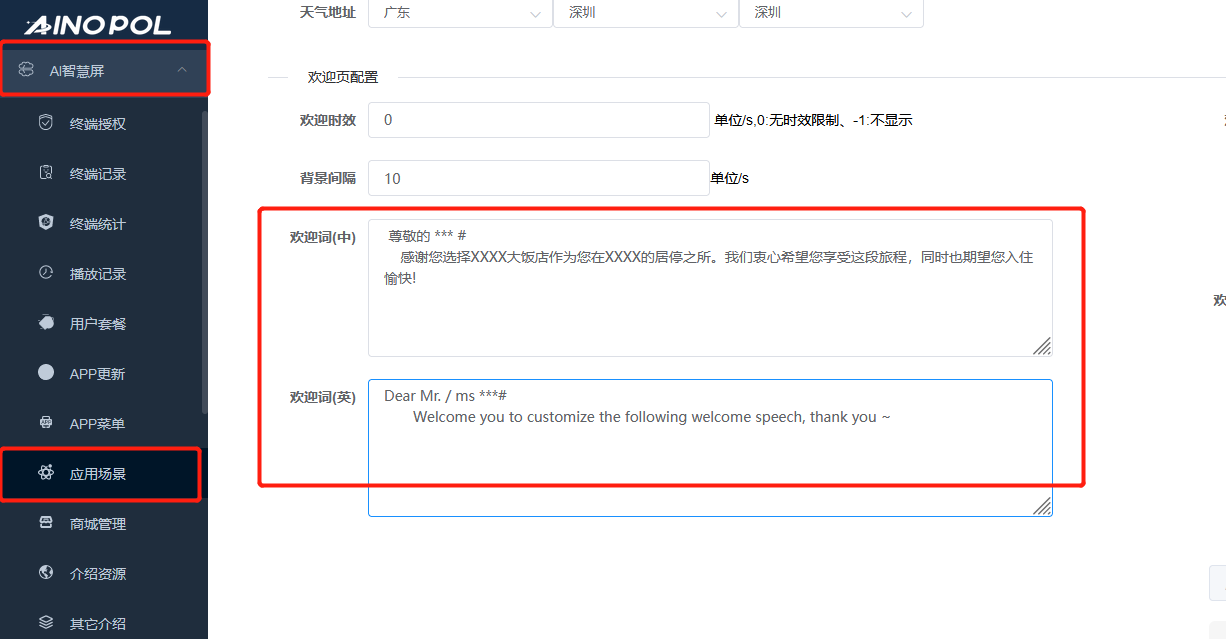Click the globe icon beside 介绍资源

click(46, 573)
